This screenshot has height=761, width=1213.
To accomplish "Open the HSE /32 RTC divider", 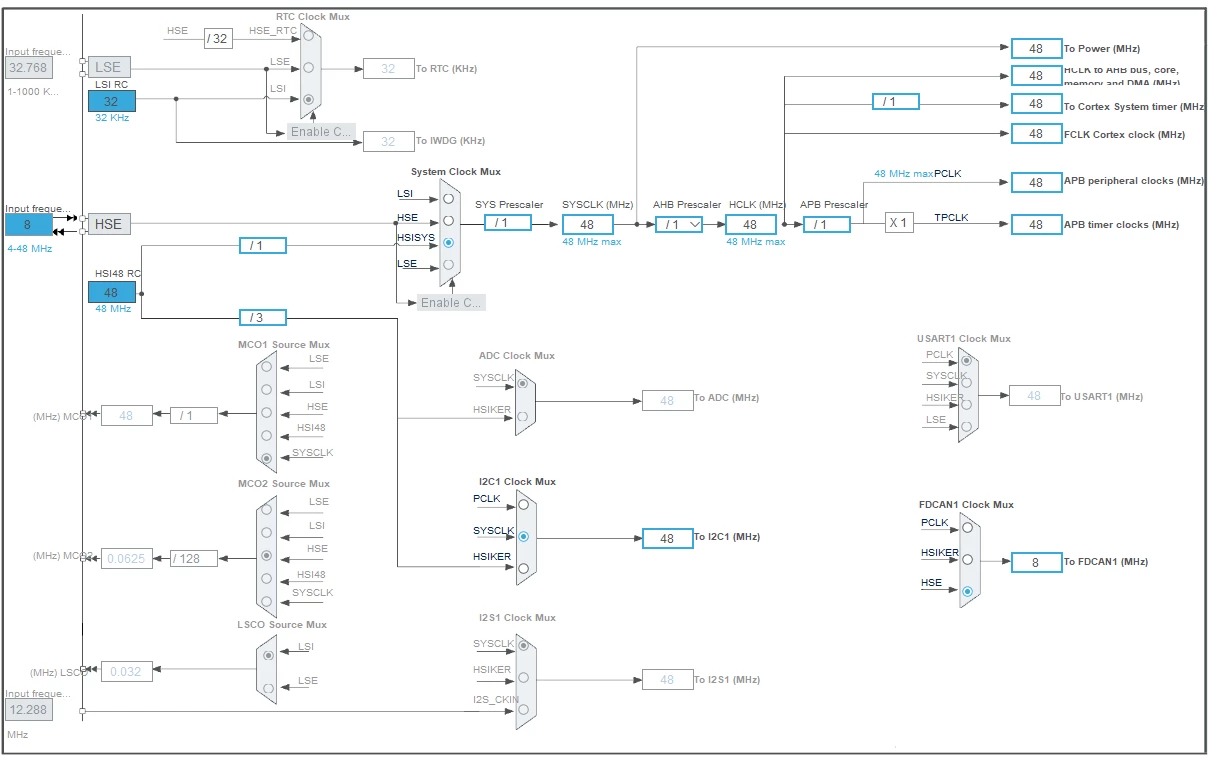I will coord(218,38).
